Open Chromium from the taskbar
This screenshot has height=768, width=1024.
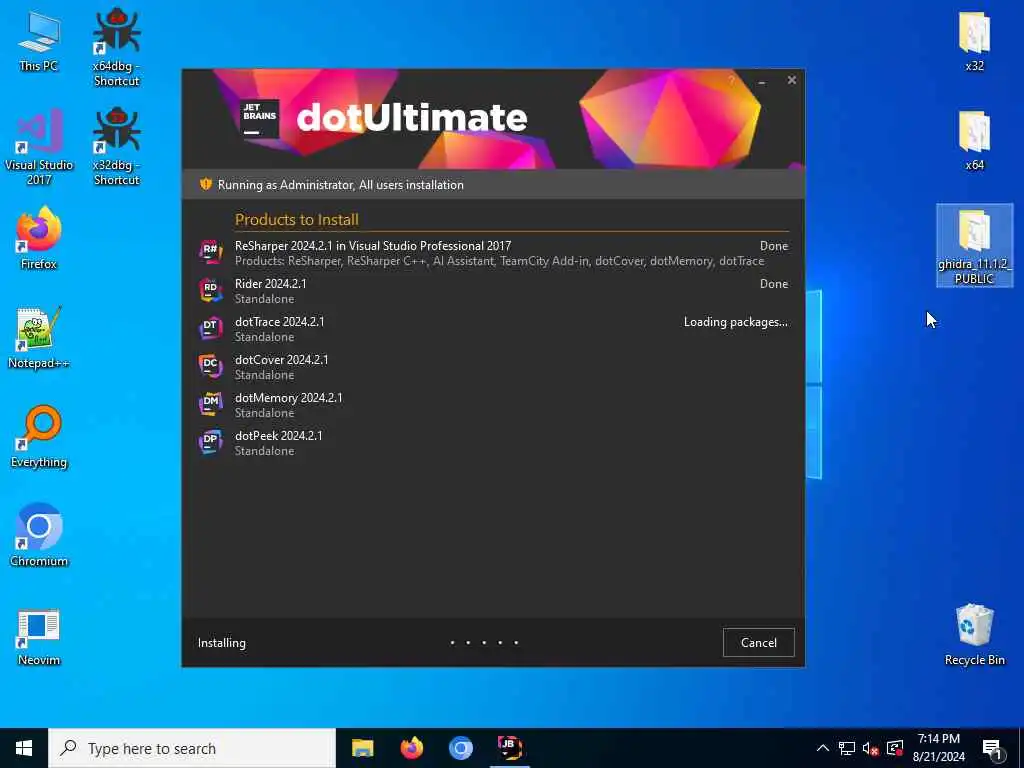(460, 748)
